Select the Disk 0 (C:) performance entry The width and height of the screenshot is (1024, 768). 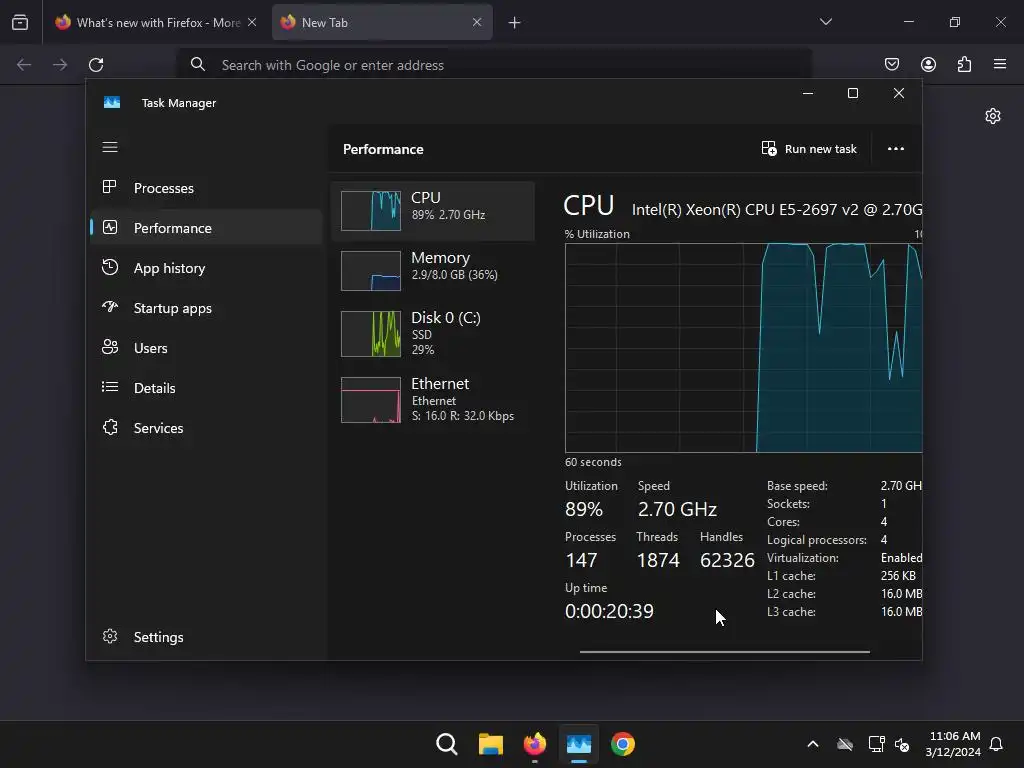click(x=433, y=333)
